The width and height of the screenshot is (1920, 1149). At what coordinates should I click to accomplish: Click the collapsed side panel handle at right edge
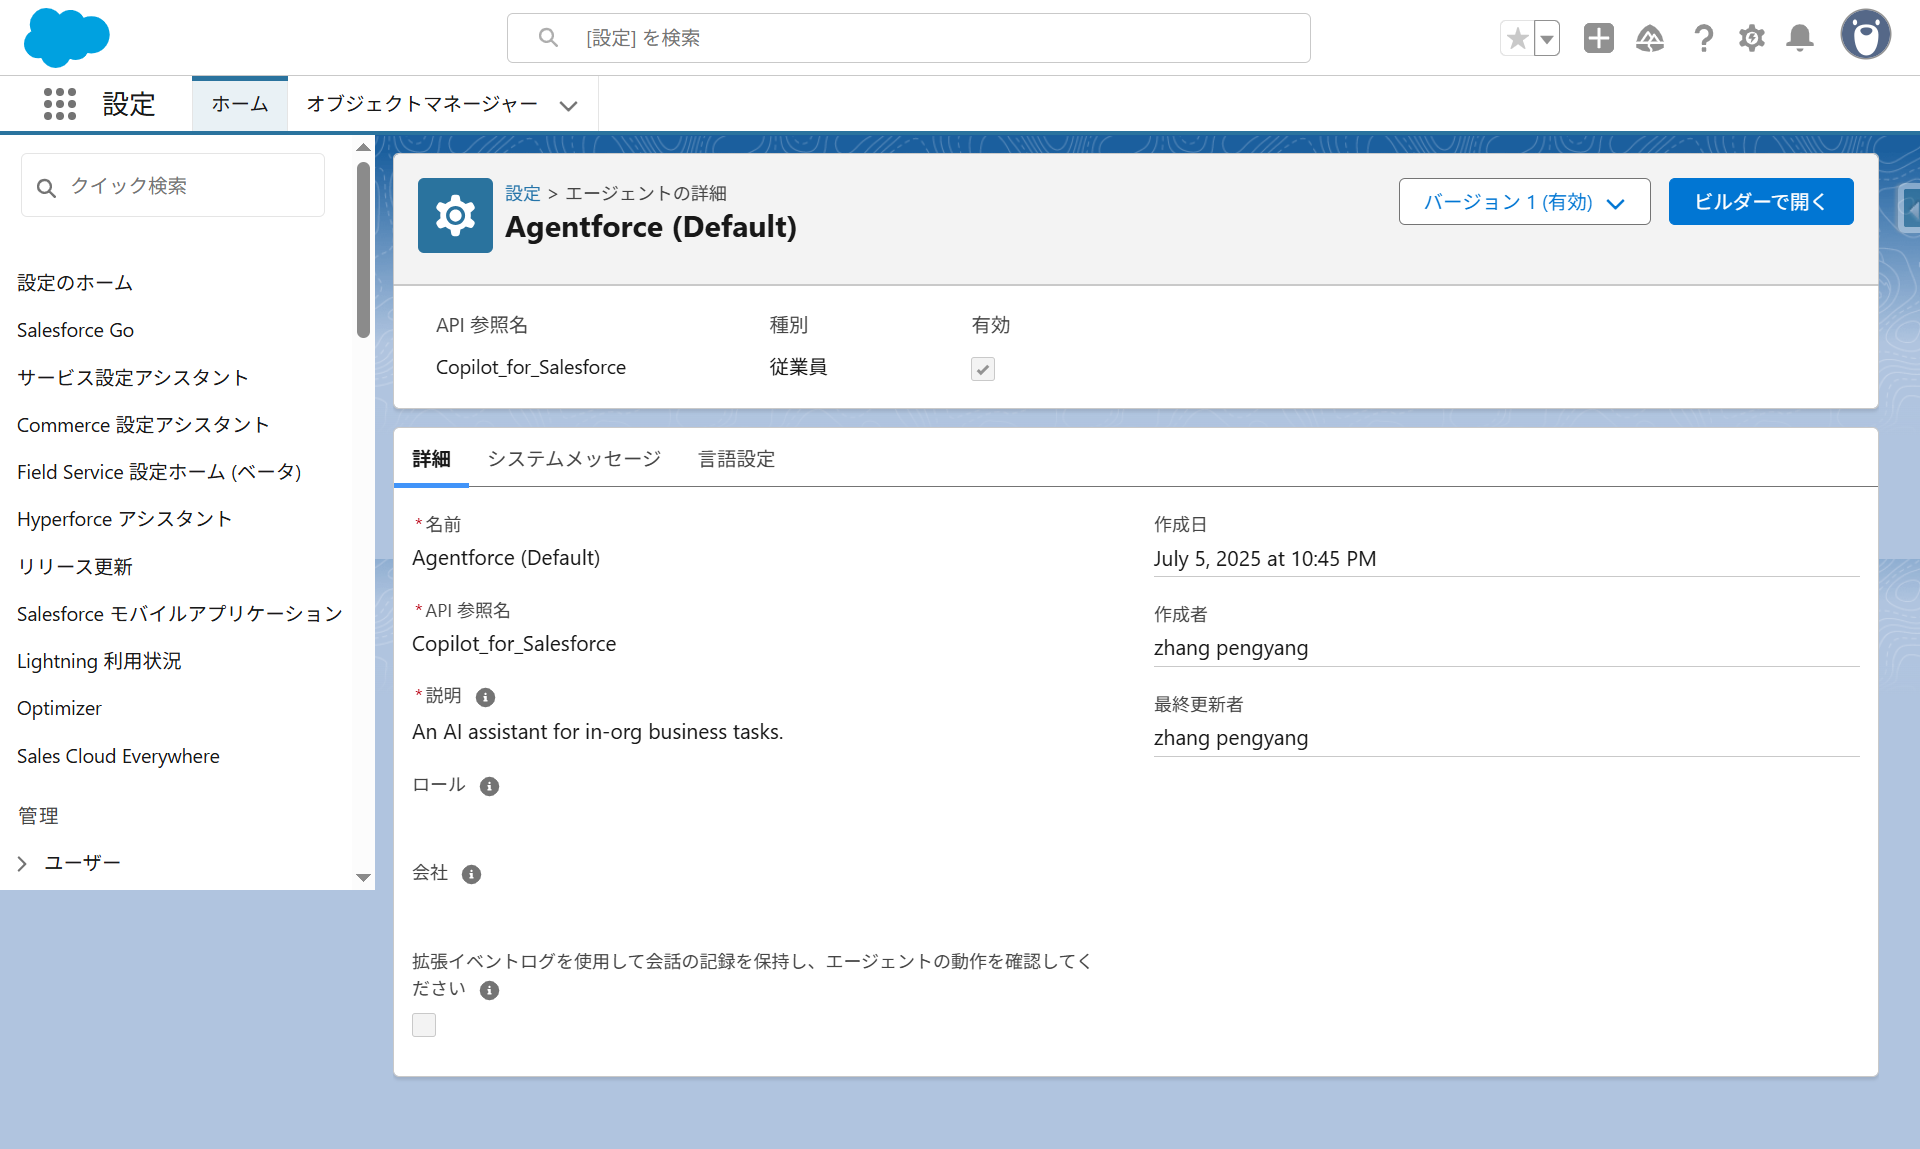point(1910,209)
